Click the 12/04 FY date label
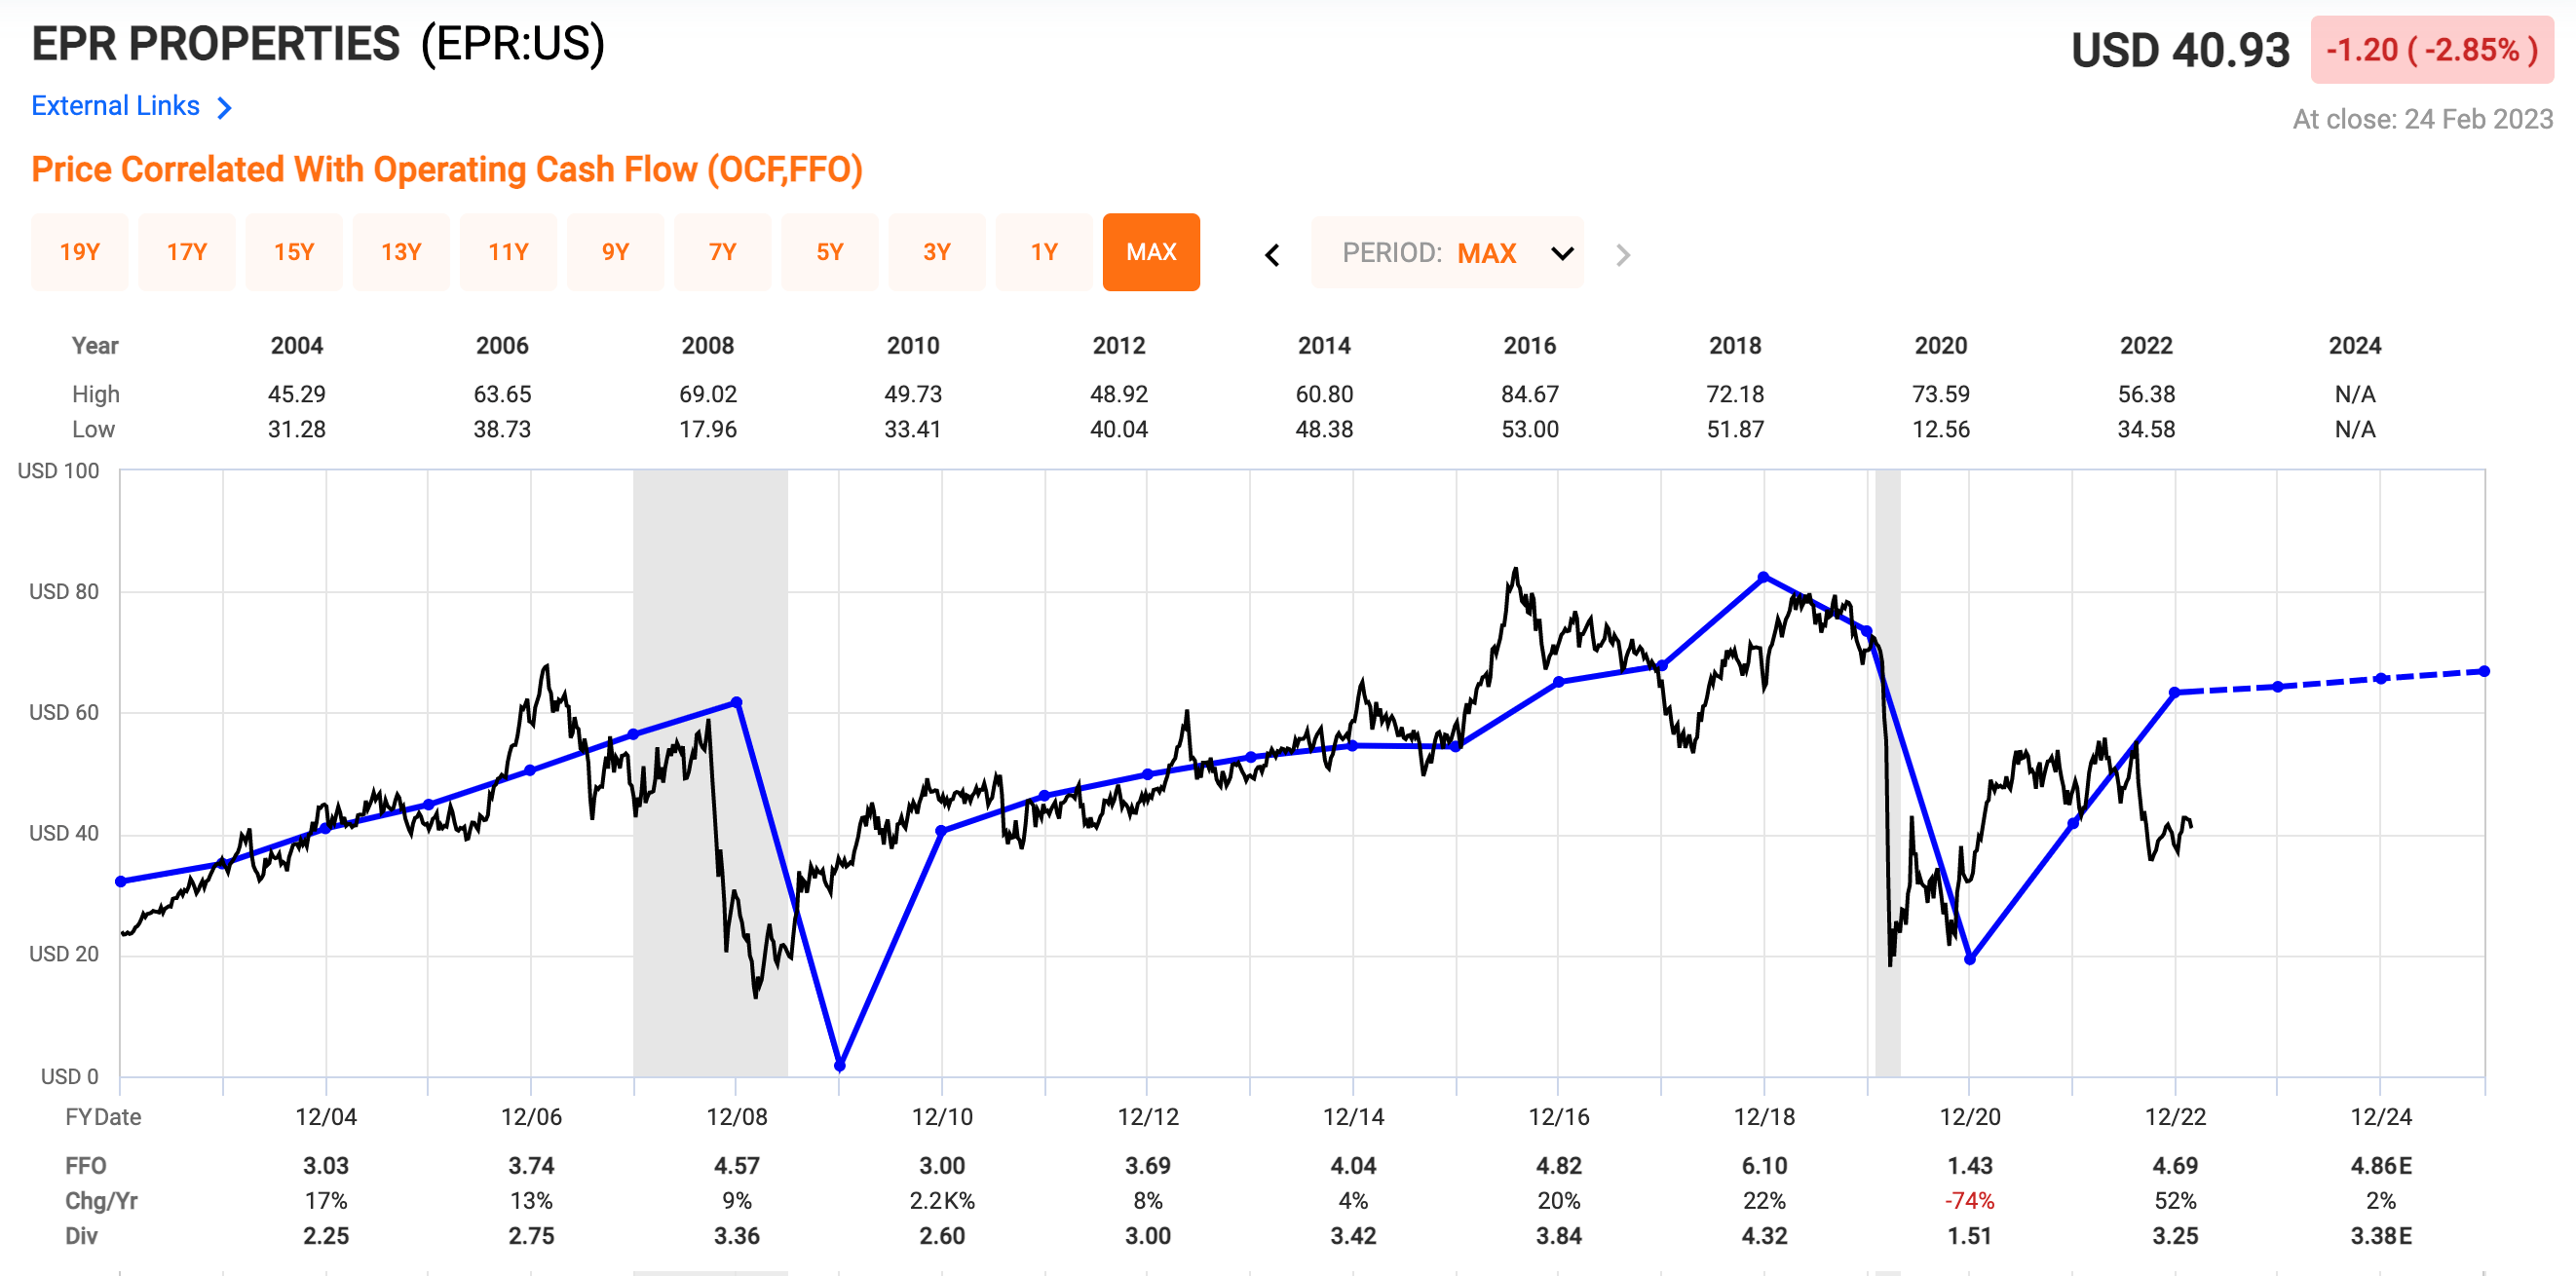 [326, 1117]
